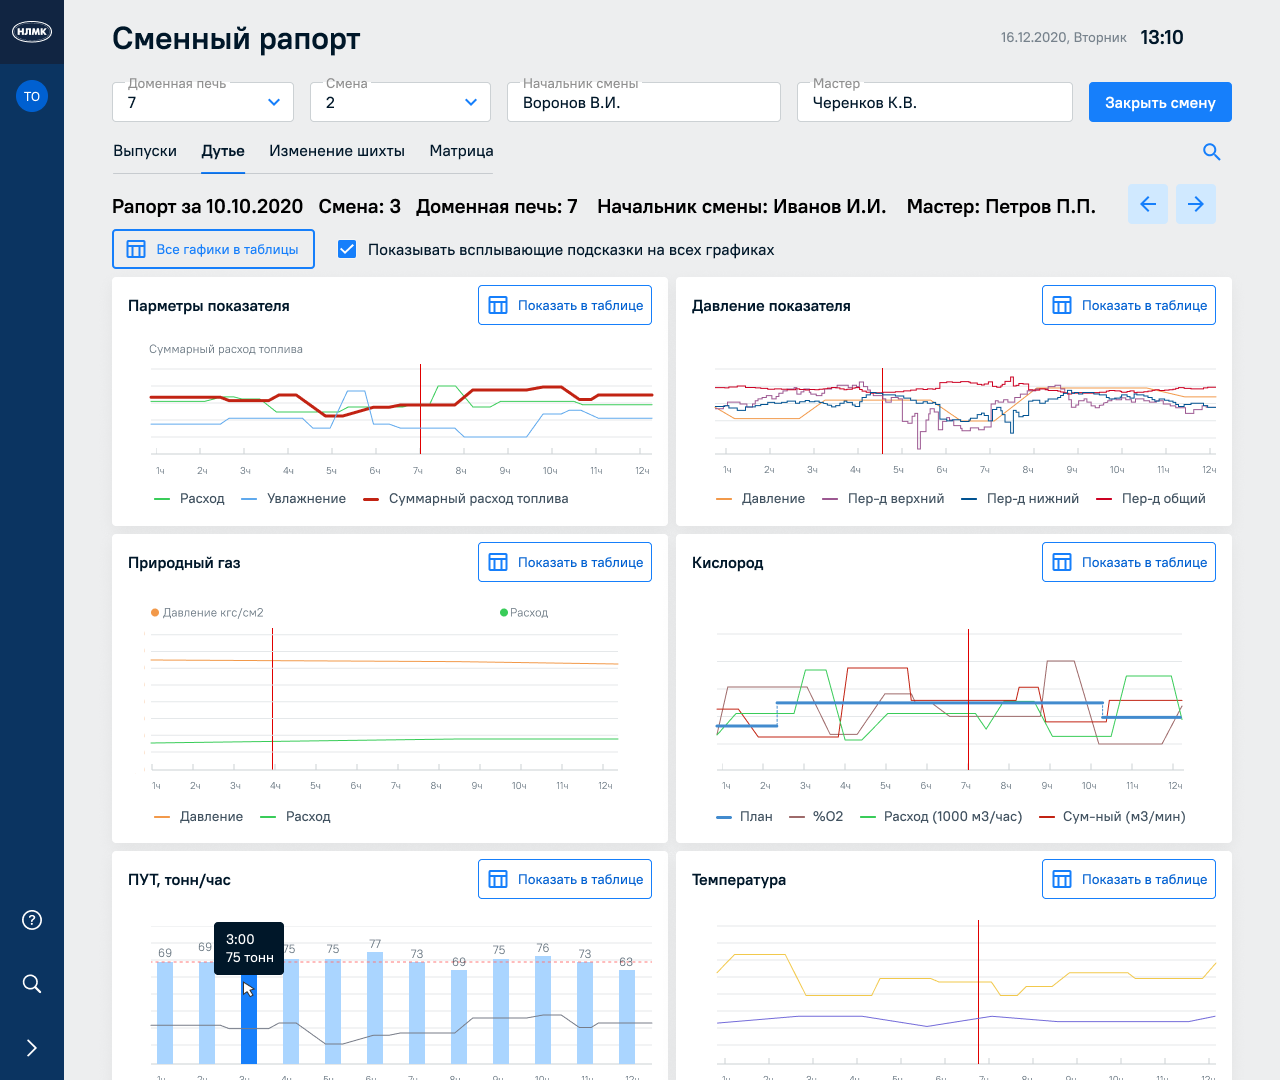
Task: Click the Сменный рапорт page title
Action: 236,38
